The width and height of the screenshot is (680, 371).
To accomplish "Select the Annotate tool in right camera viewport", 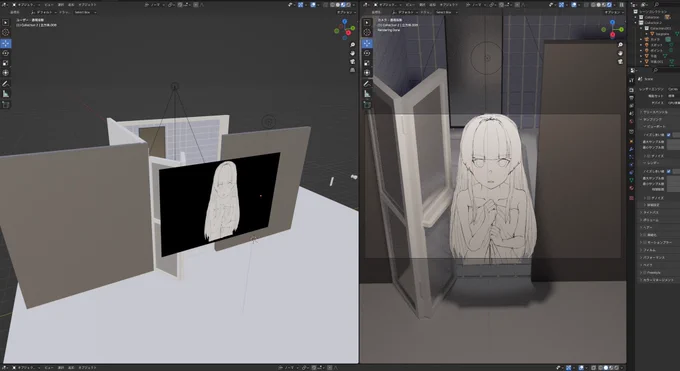I will [367, 84].
